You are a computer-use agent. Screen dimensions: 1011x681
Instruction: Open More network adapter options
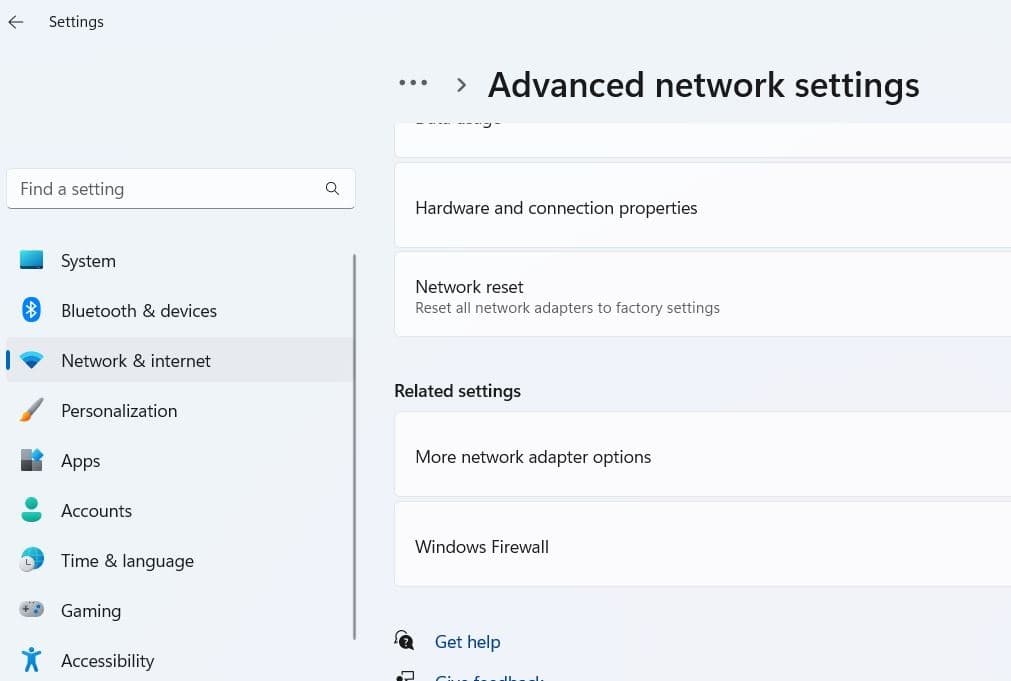coord(533,457)
